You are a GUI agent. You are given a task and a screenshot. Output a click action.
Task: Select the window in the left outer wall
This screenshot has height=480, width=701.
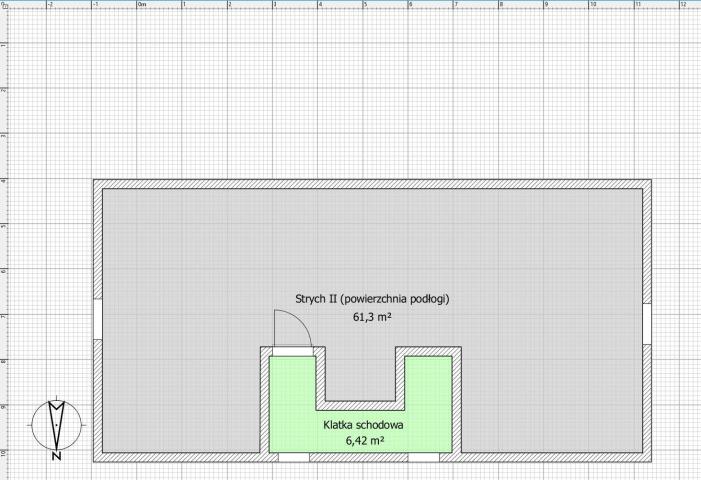pyautogui.click(x=98, y=319)
